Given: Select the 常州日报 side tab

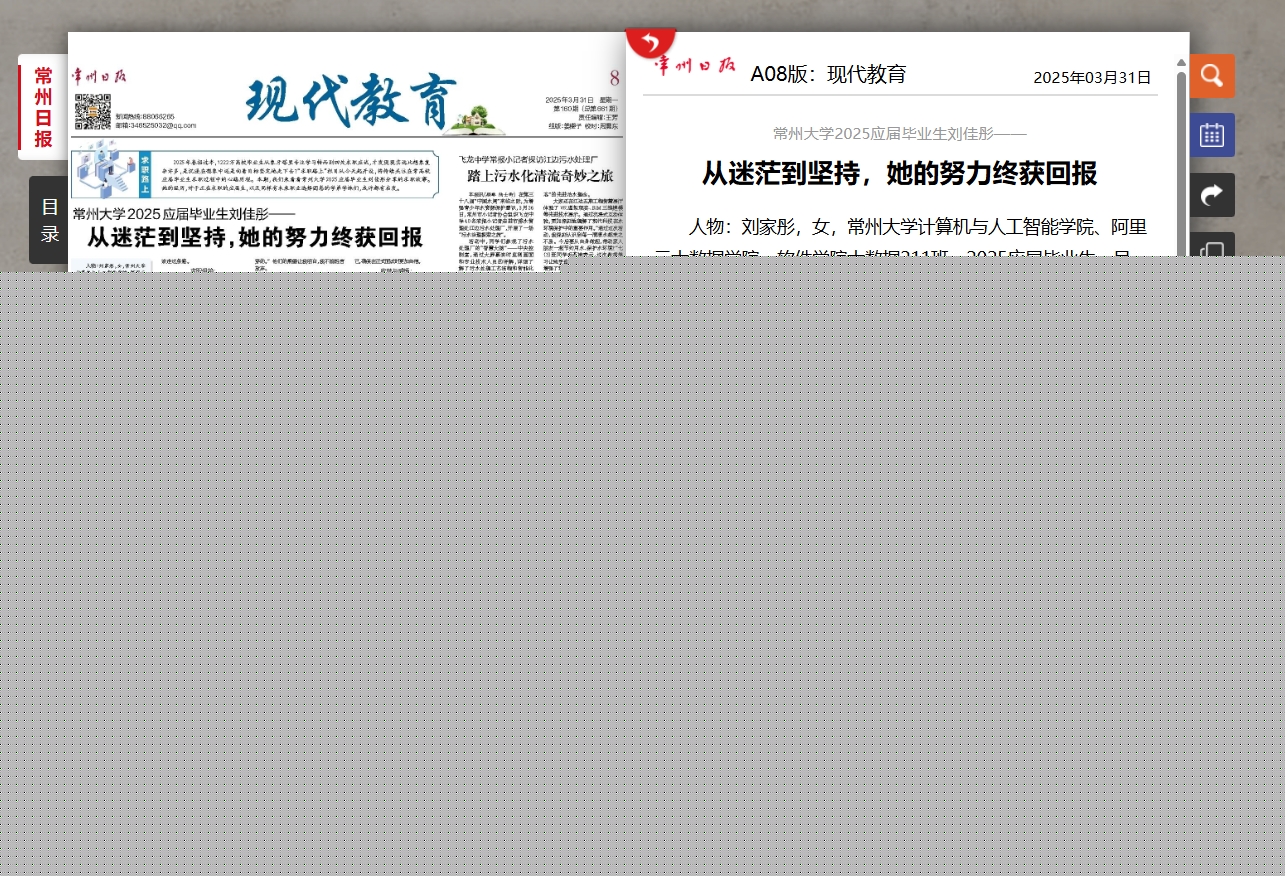Looking at the screenshot, I should tap(43, 108).
